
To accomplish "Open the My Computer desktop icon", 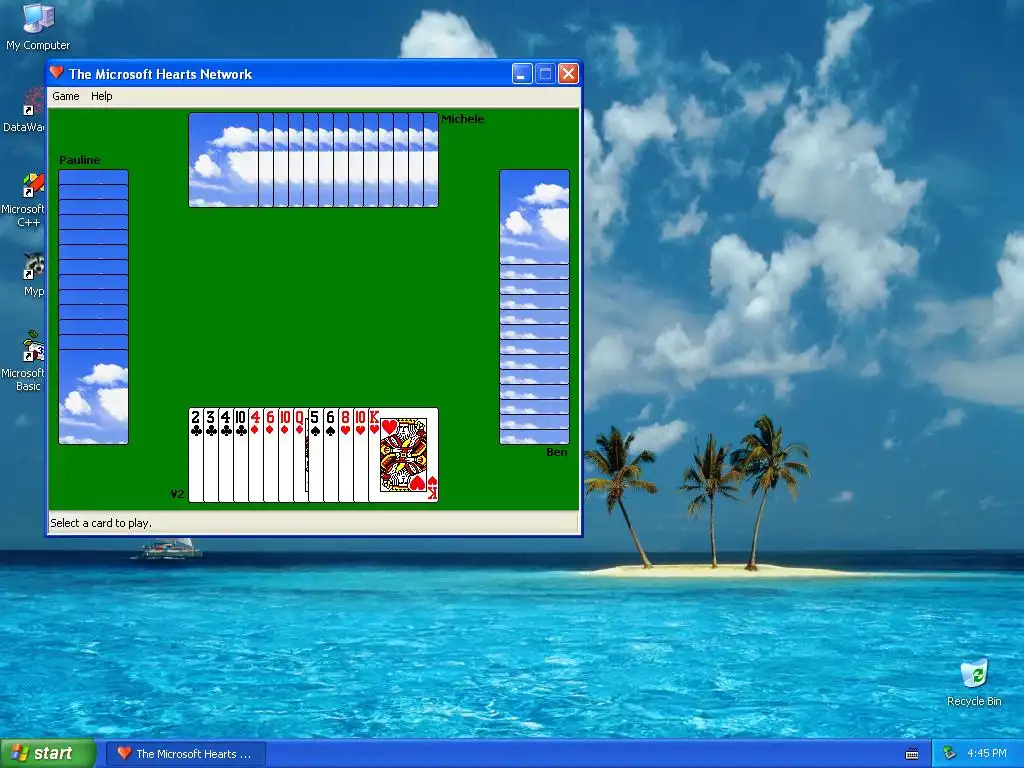I will pos(38,26).
